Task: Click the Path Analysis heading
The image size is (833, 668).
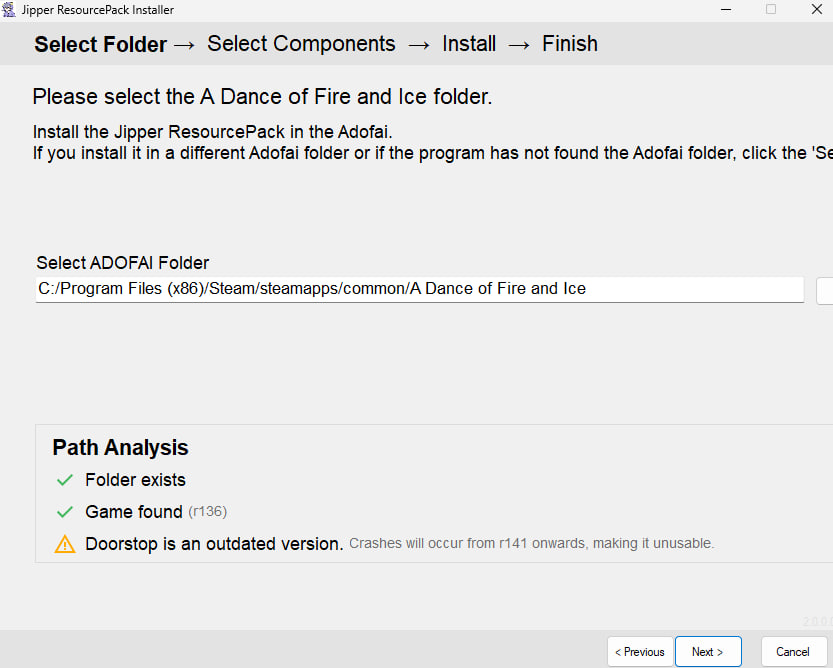Action: coord(121,448)
